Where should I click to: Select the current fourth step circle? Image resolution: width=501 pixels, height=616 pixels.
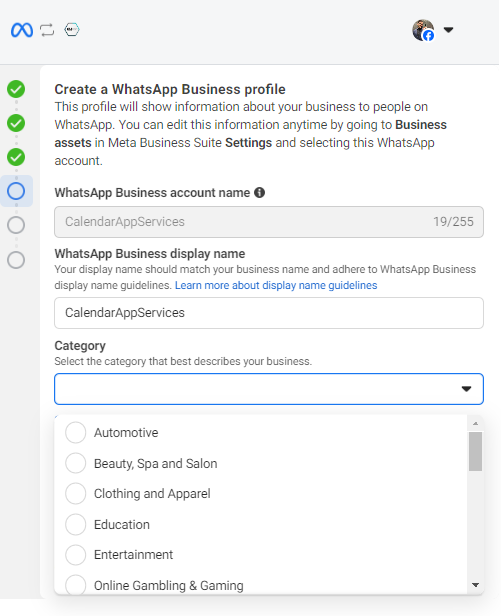point(16,191)
